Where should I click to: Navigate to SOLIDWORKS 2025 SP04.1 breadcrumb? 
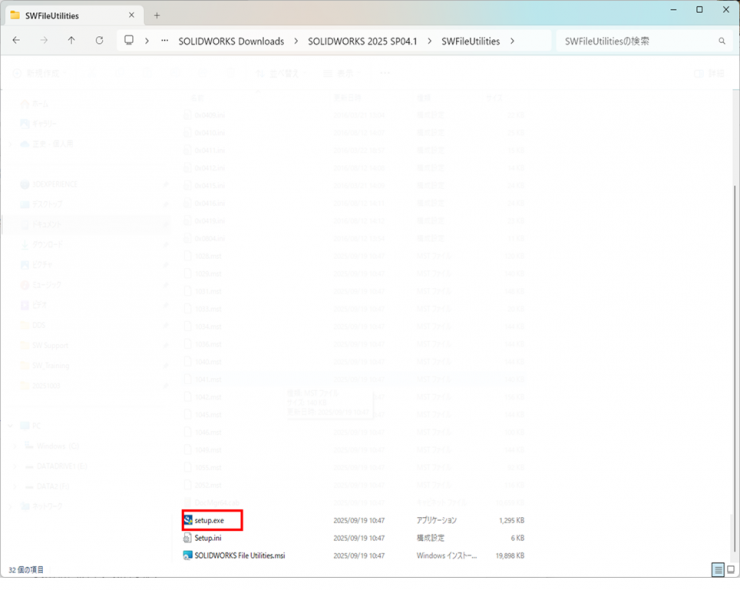[x=362, y=41]
